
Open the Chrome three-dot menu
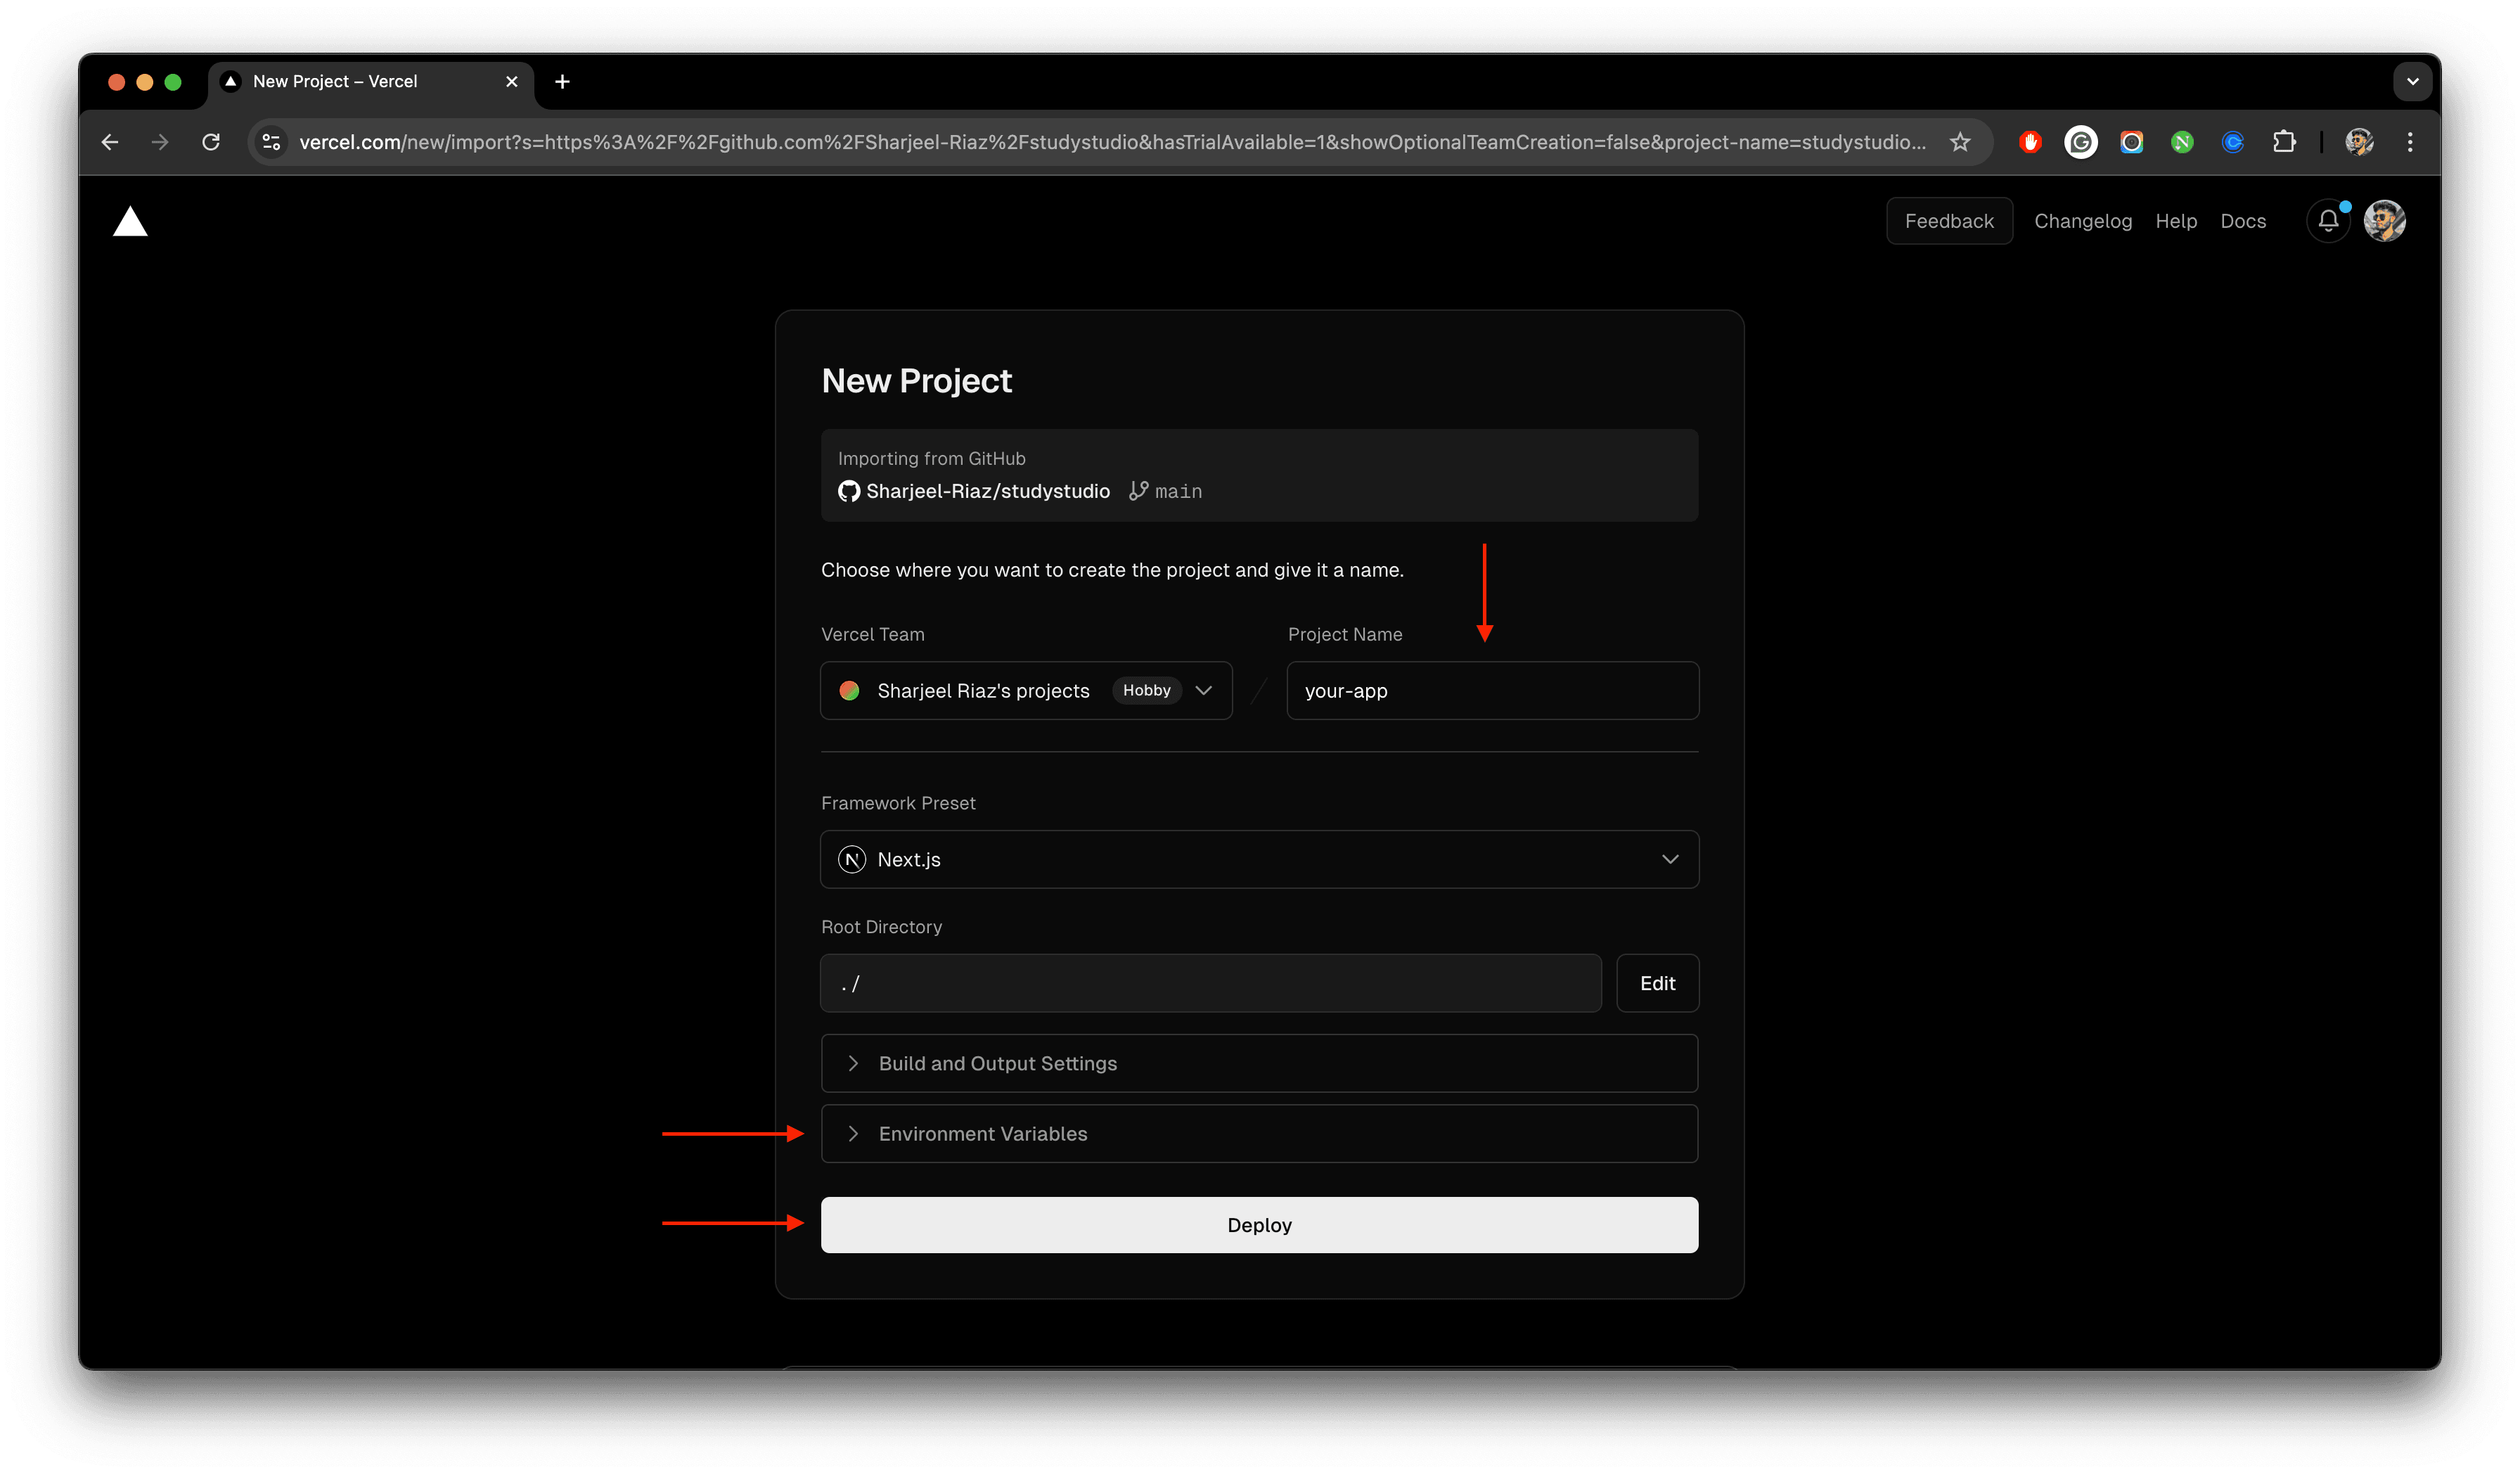(x=2410, y=142)
